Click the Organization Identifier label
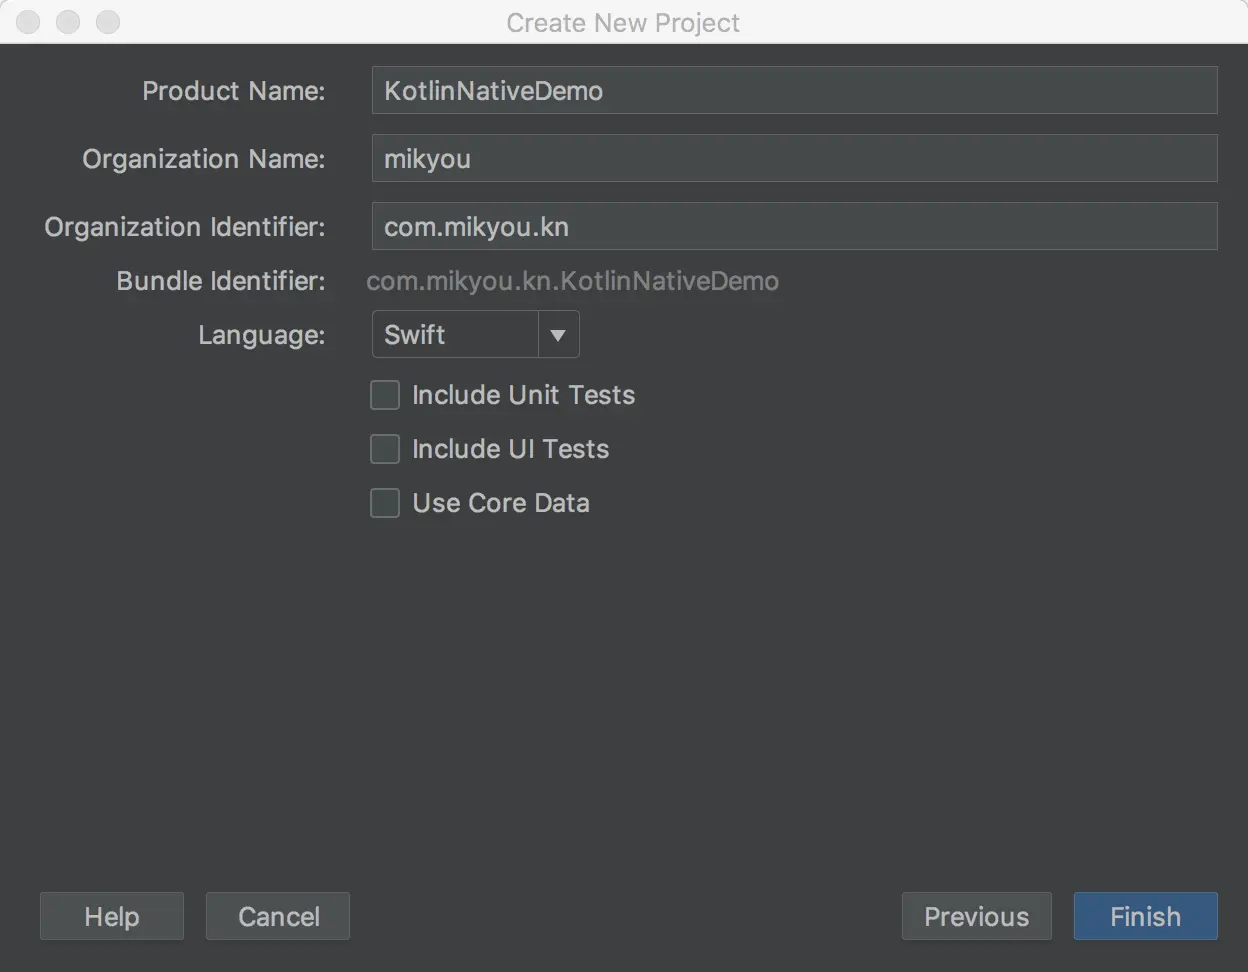Screen dimensions: 1248x972 click(184, 227)
